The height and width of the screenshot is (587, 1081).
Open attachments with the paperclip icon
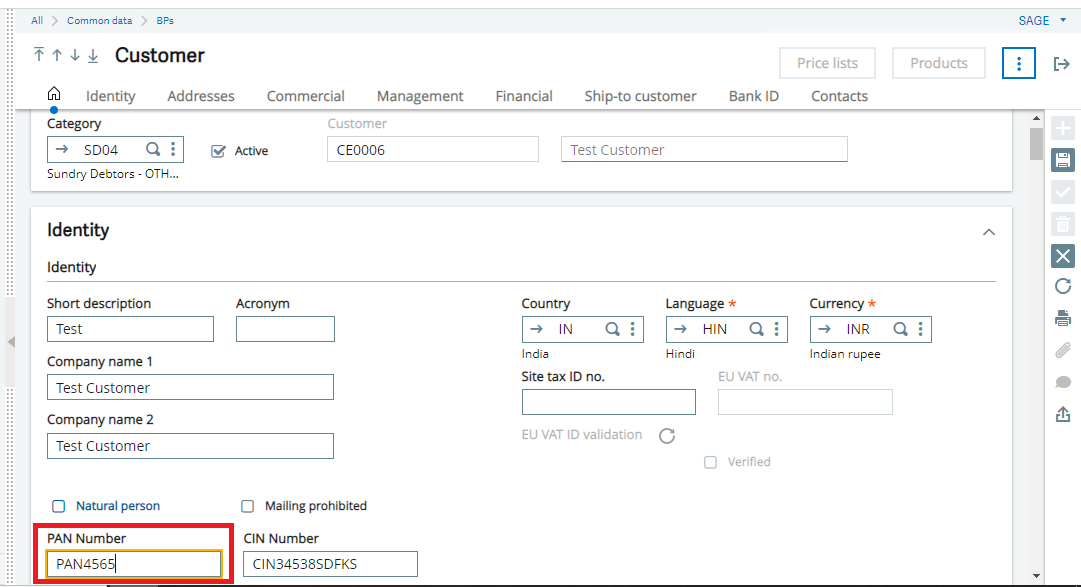pos(1062,350)
